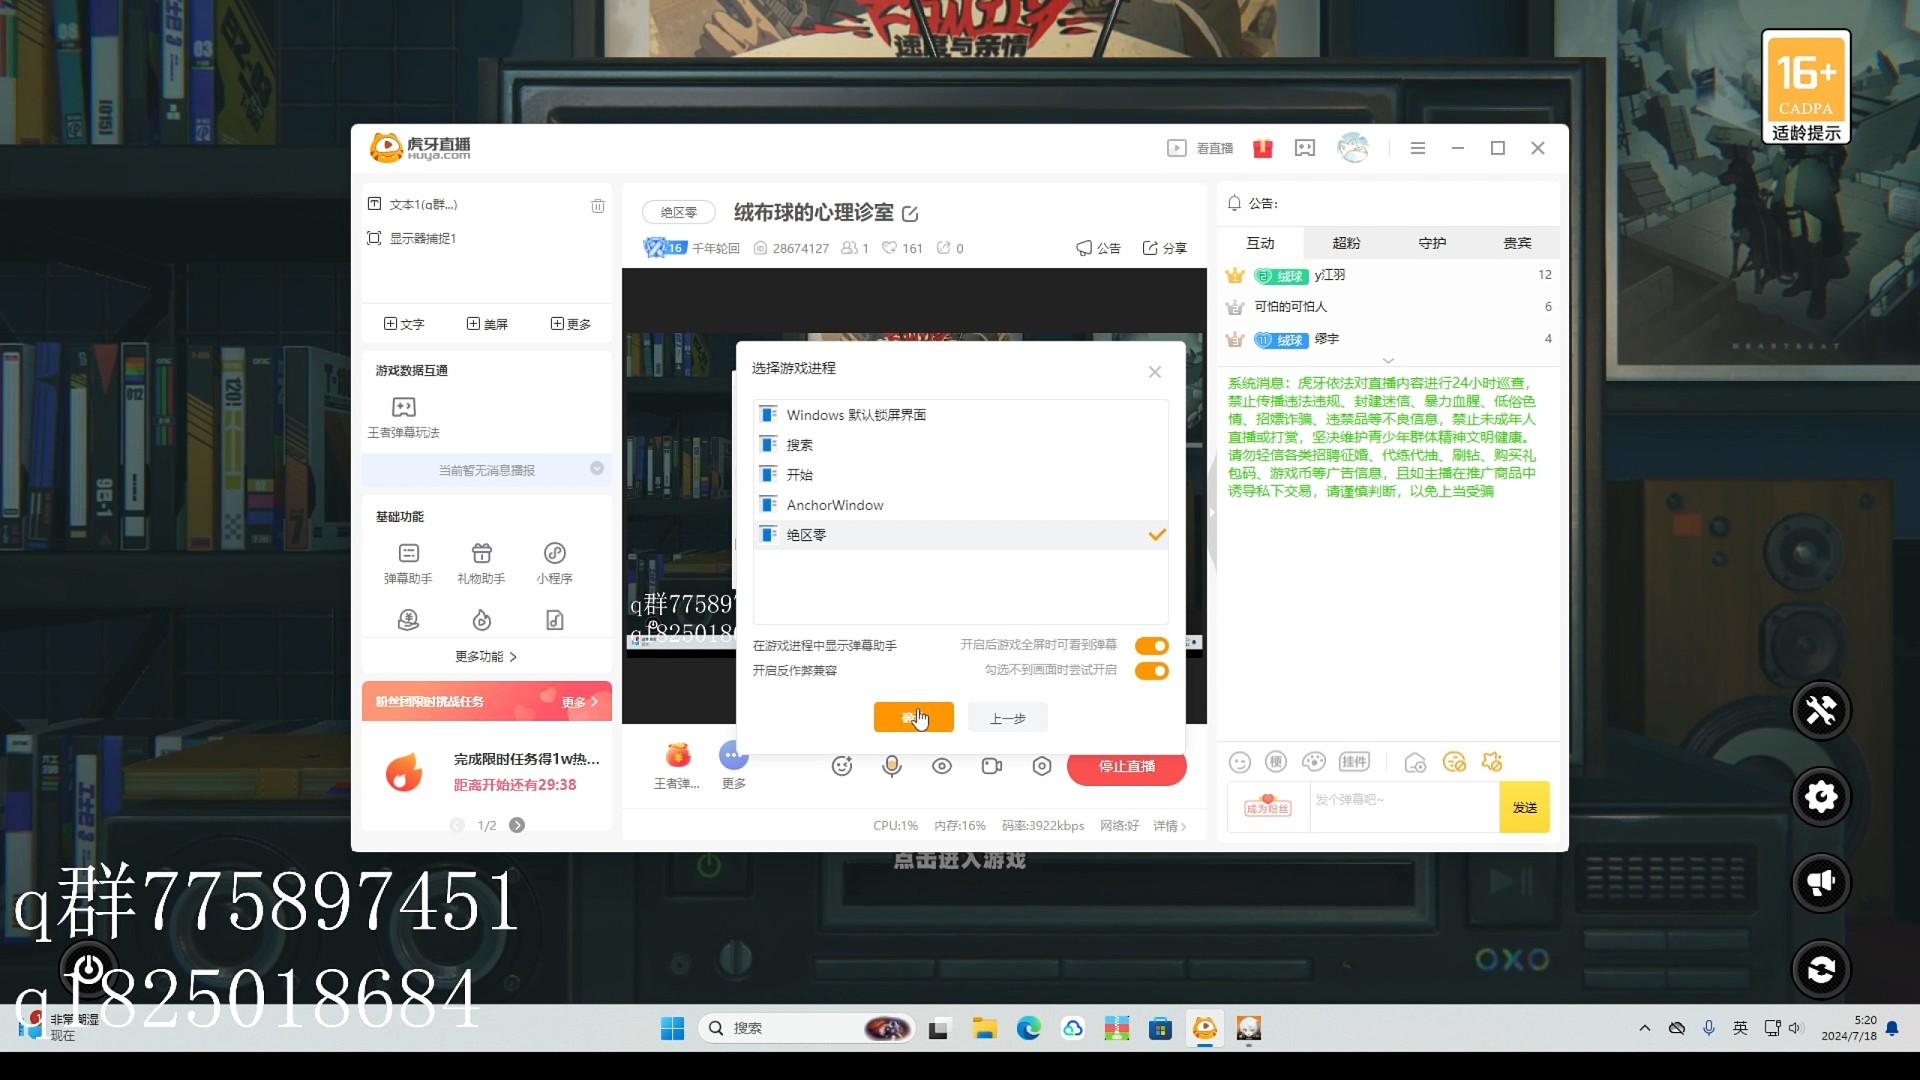Switch to the 守护 tab

[x=1431, y=242]
